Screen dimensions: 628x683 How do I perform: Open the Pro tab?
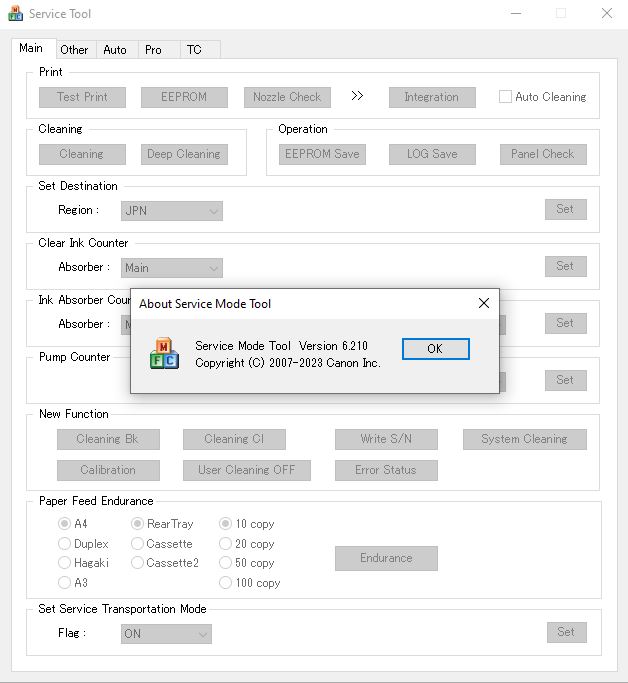point(153,50)
